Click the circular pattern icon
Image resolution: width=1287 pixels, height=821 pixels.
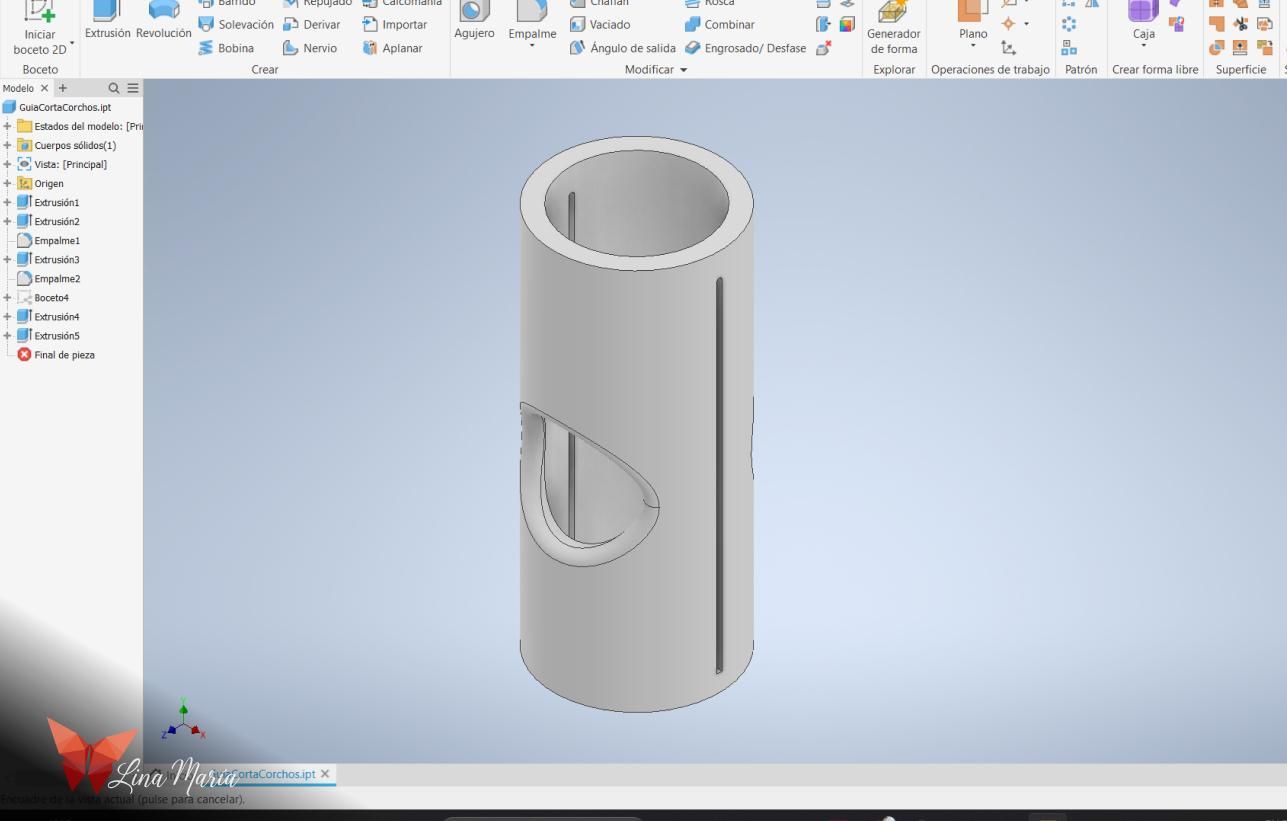pos(1069,24)
